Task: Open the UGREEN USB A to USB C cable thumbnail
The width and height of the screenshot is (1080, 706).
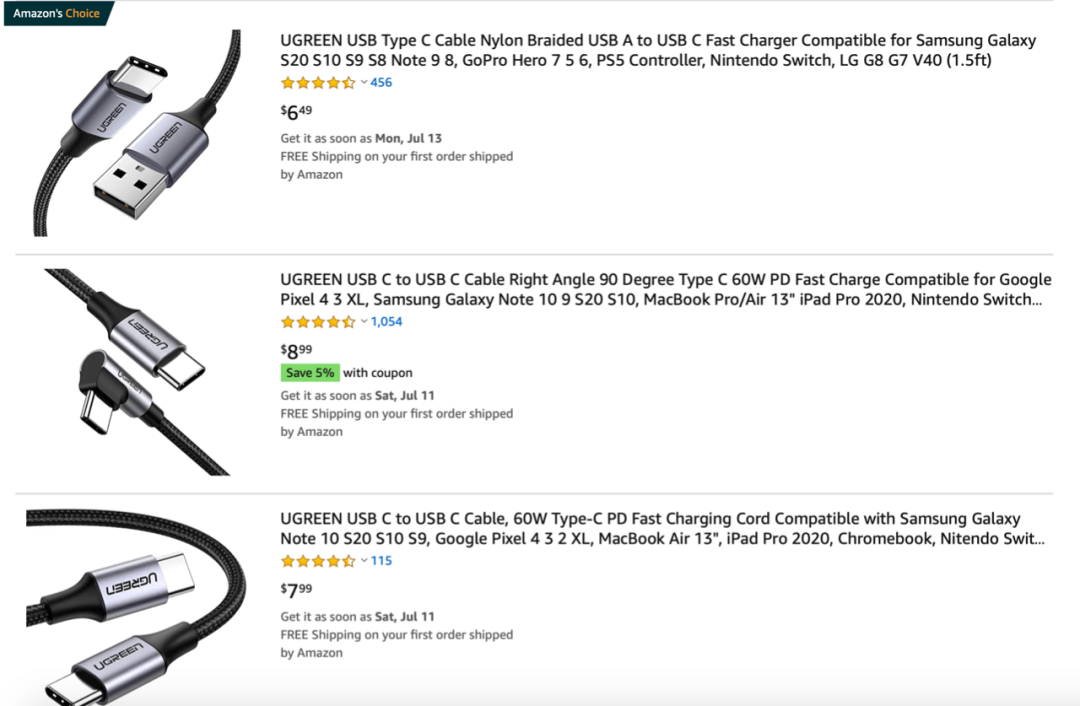Action: pyautogui.click(x=138, y=132)
